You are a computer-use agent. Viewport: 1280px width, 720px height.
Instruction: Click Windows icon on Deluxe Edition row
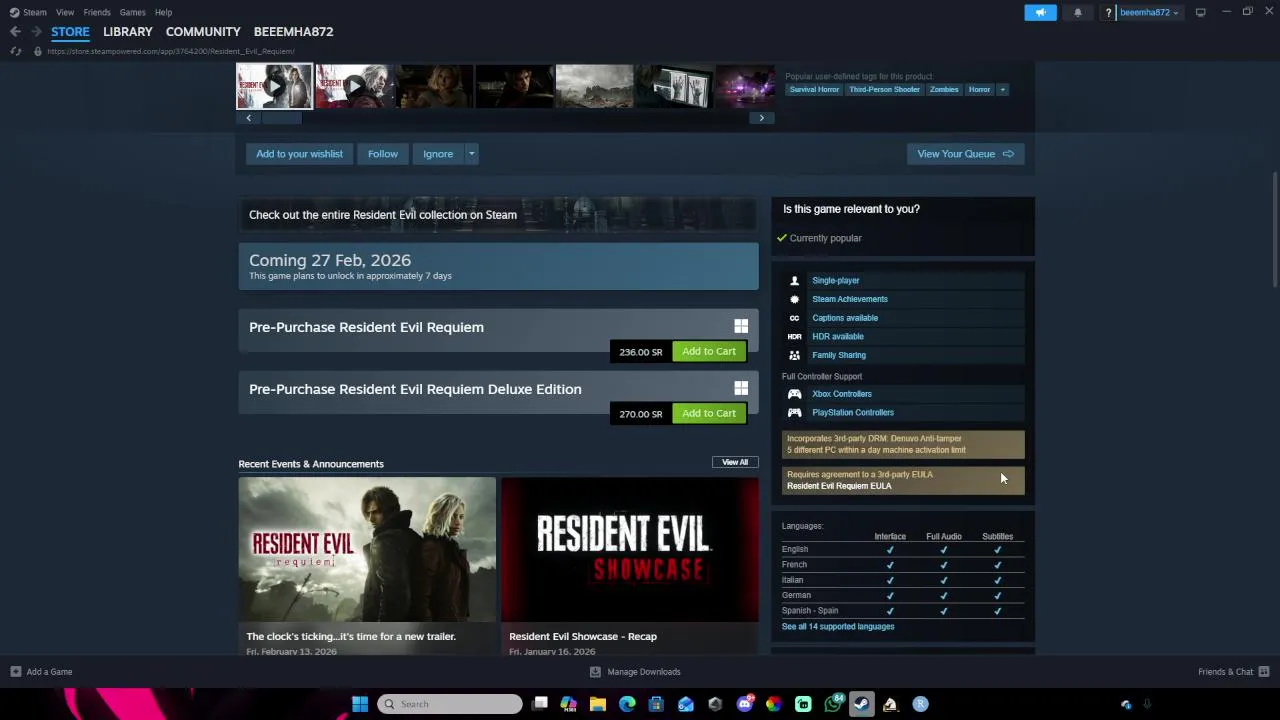click(741, 388)
